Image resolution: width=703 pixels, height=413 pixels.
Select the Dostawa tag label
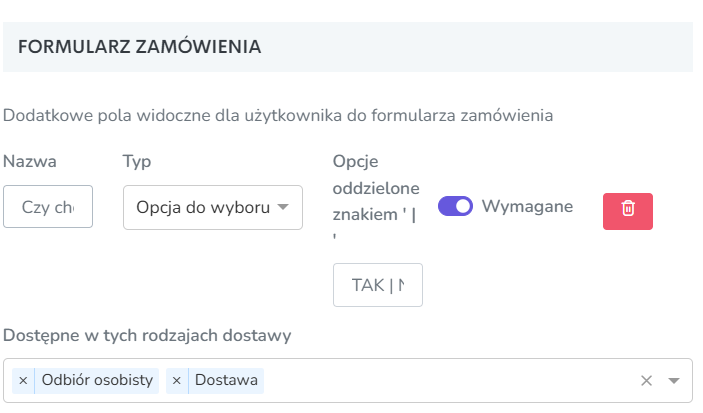(x=226, y=380)
